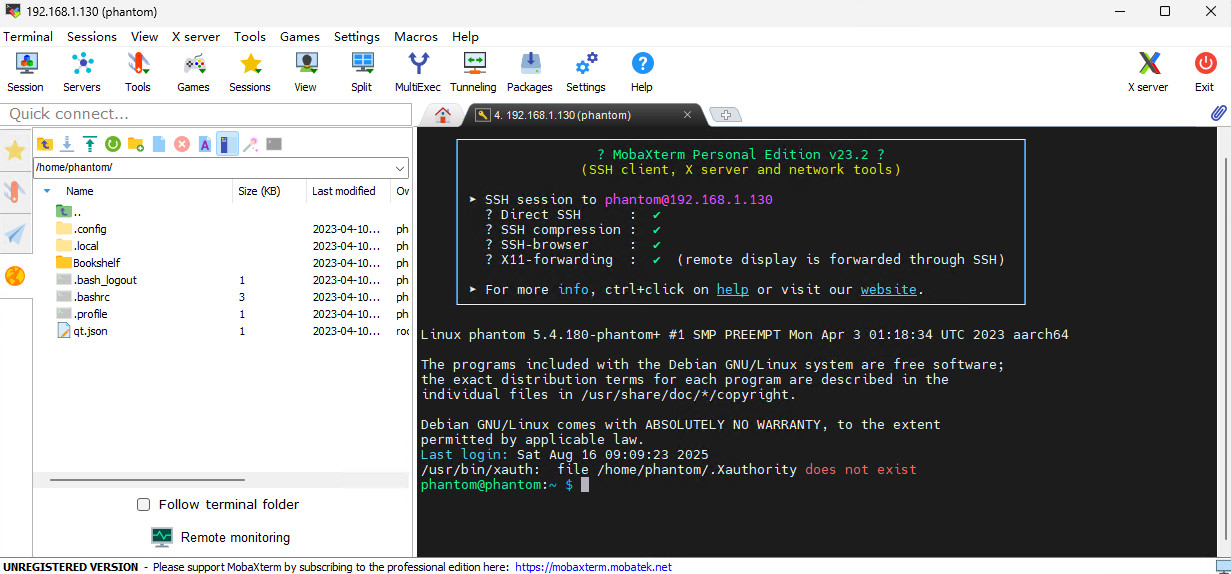
Task: Open the Settings menu
Action: click(357, 36)
